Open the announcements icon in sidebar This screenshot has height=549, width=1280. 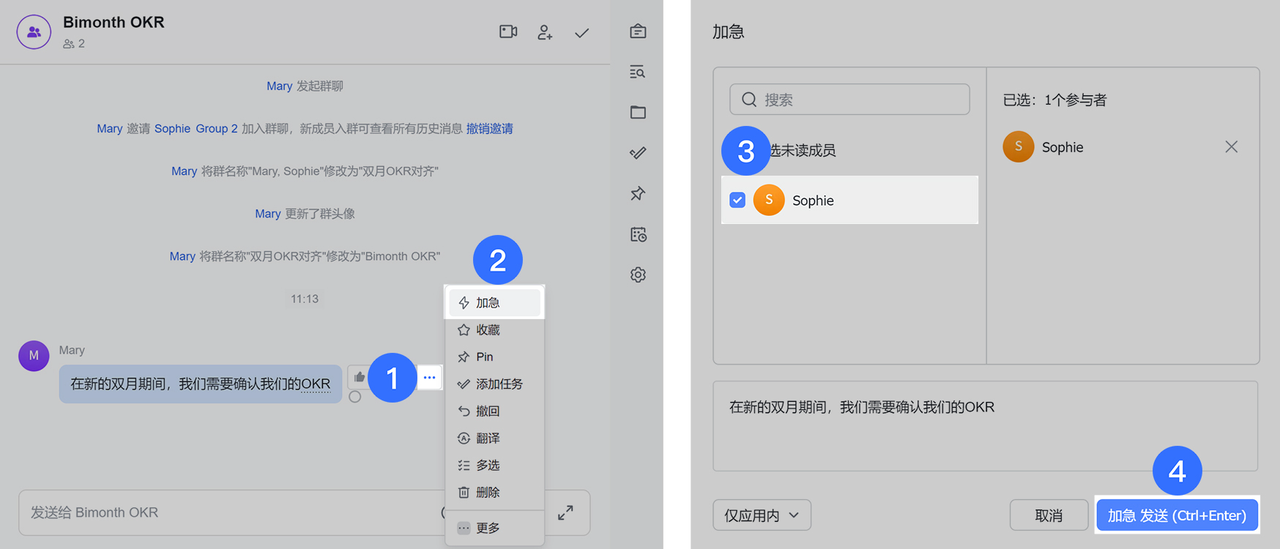[x=638, y=32]
